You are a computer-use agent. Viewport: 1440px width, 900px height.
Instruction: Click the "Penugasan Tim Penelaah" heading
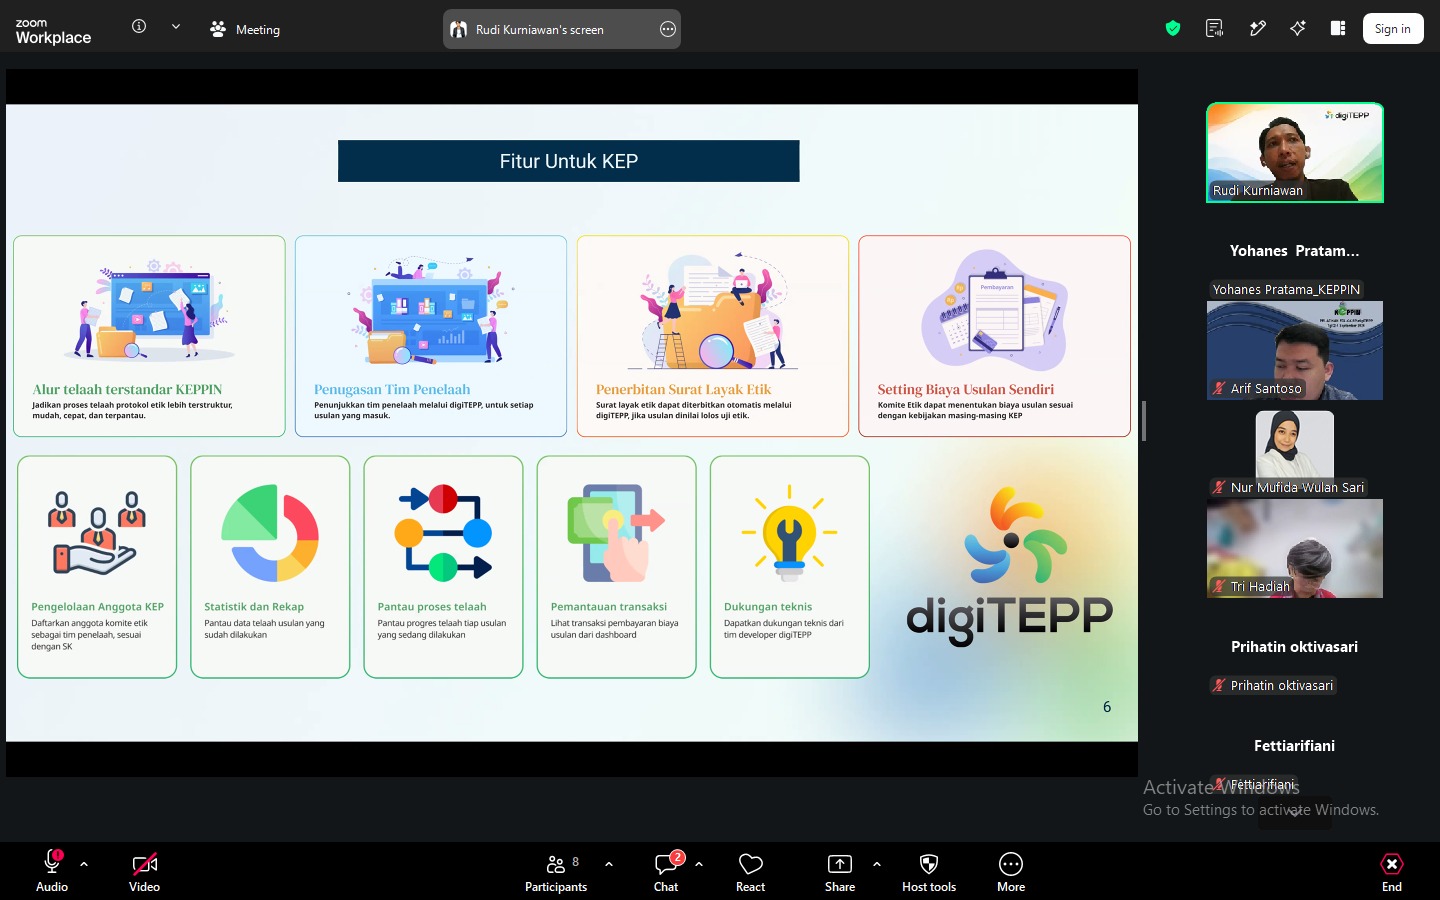(392, 389)
